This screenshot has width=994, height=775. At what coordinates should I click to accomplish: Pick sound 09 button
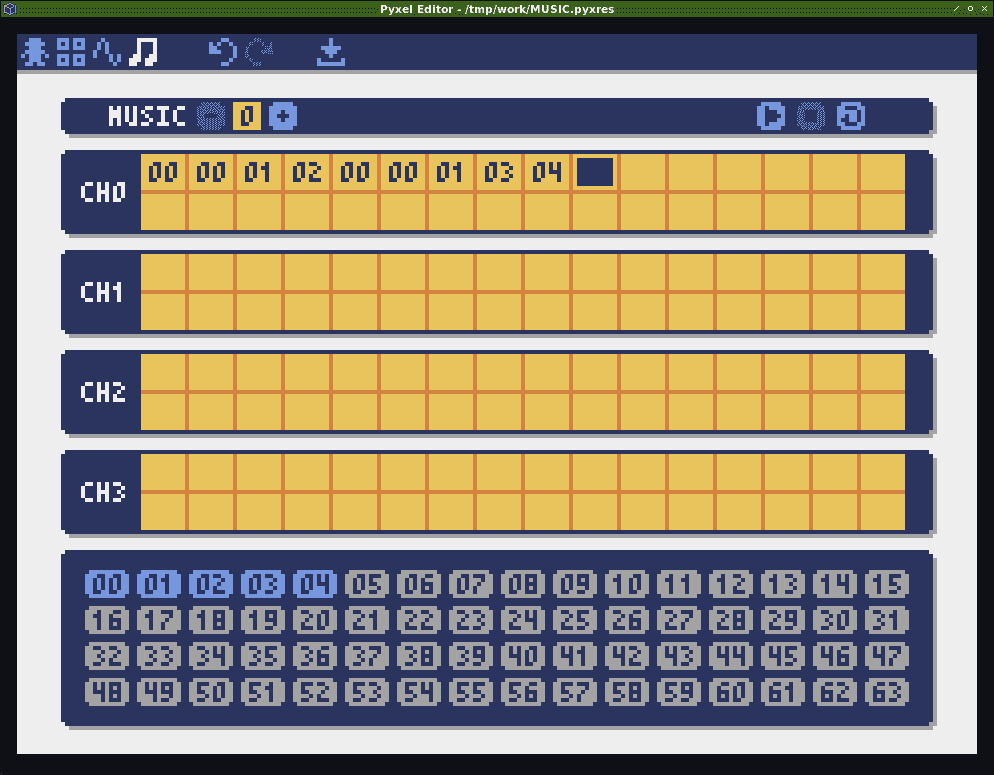(575, 584)
